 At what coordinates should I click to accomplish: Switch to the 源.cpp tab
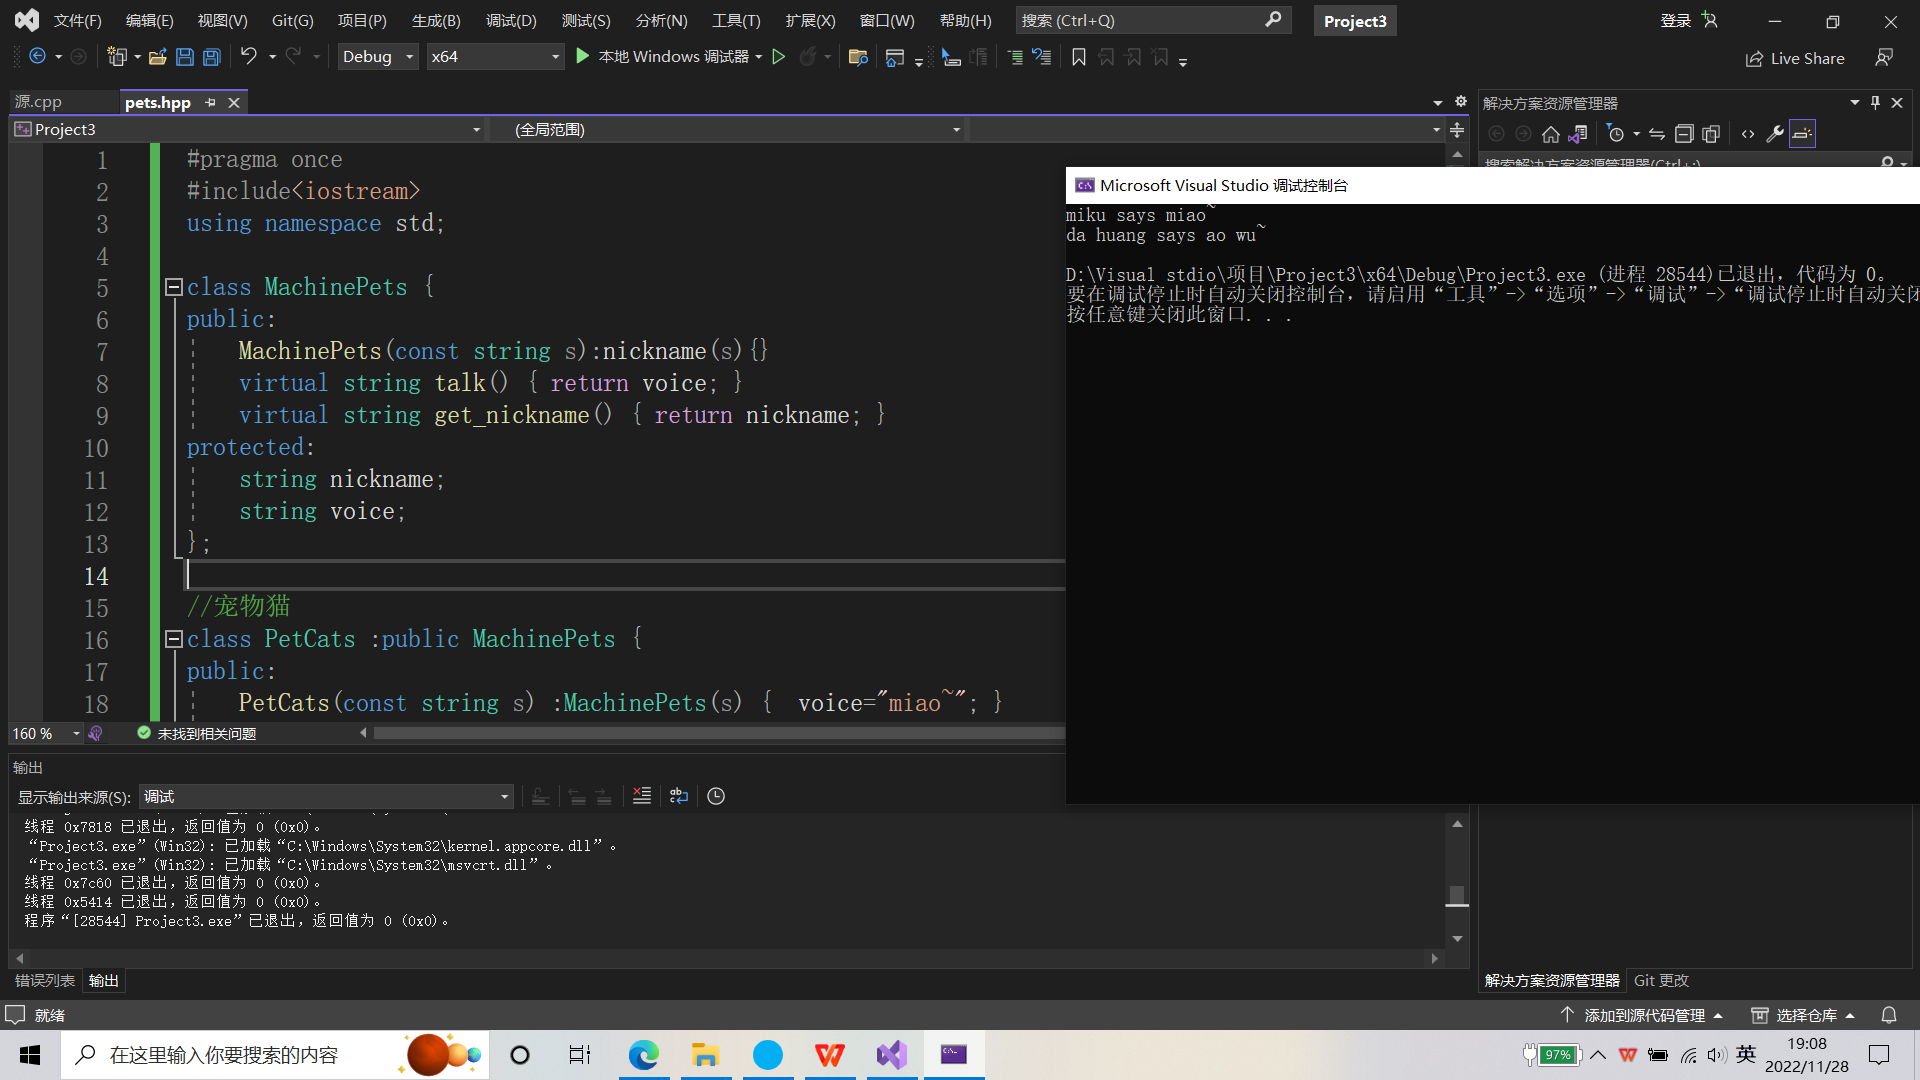[39, 102]
